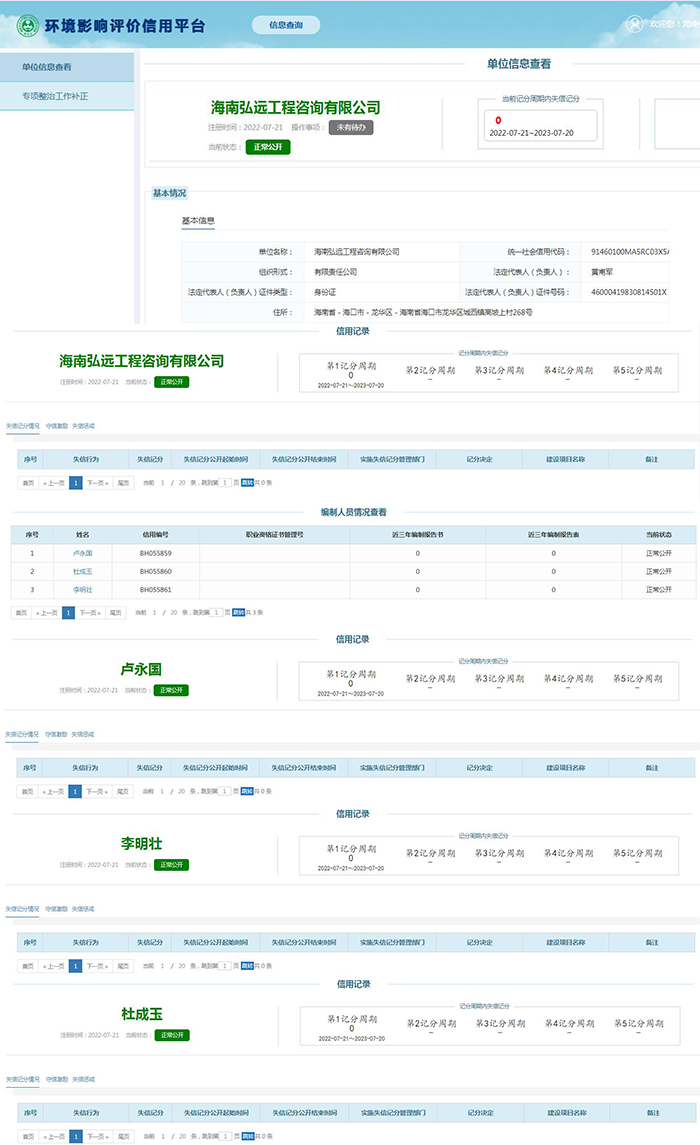700x1145 pixels.
Task: Open 失信惩戒 tab under company credit record
Action: coord(83,425)
